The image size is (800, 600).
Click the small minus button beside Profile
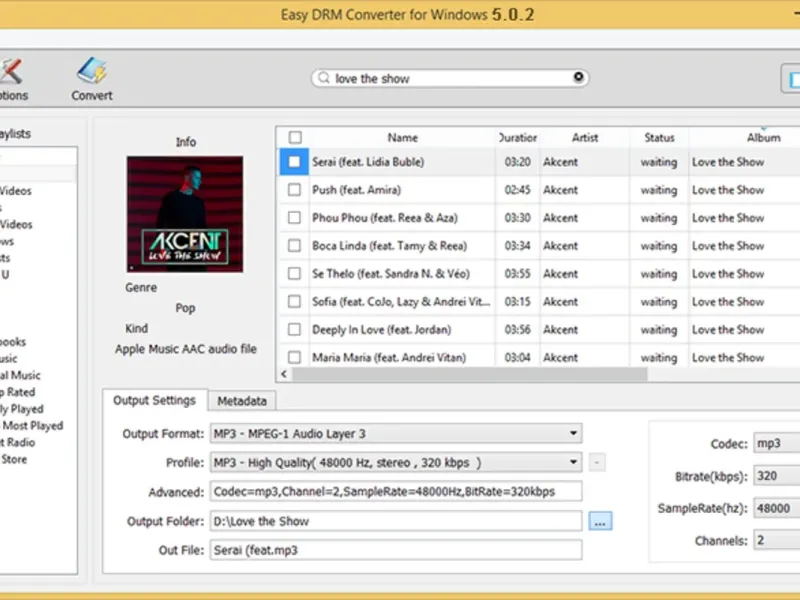[597, 463]
